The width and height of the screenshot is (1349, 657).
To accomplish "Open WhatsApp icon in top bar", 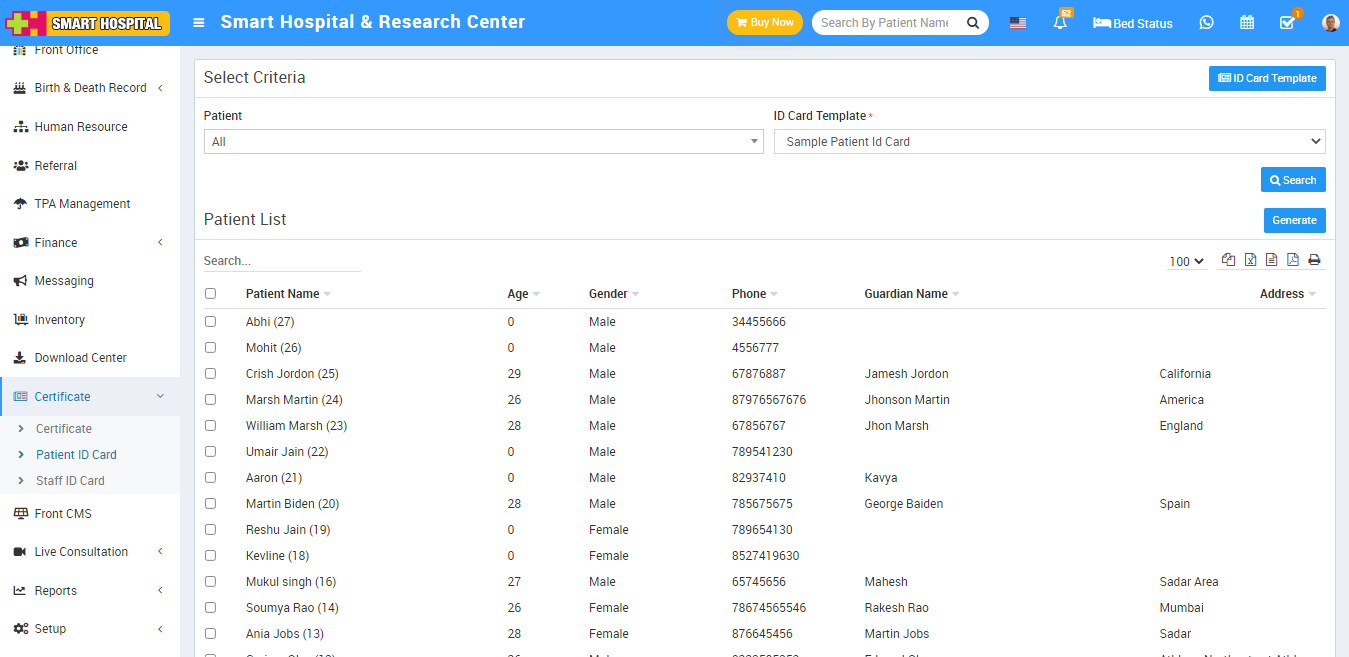I will pyautogui.click(x=1206, y=23).
